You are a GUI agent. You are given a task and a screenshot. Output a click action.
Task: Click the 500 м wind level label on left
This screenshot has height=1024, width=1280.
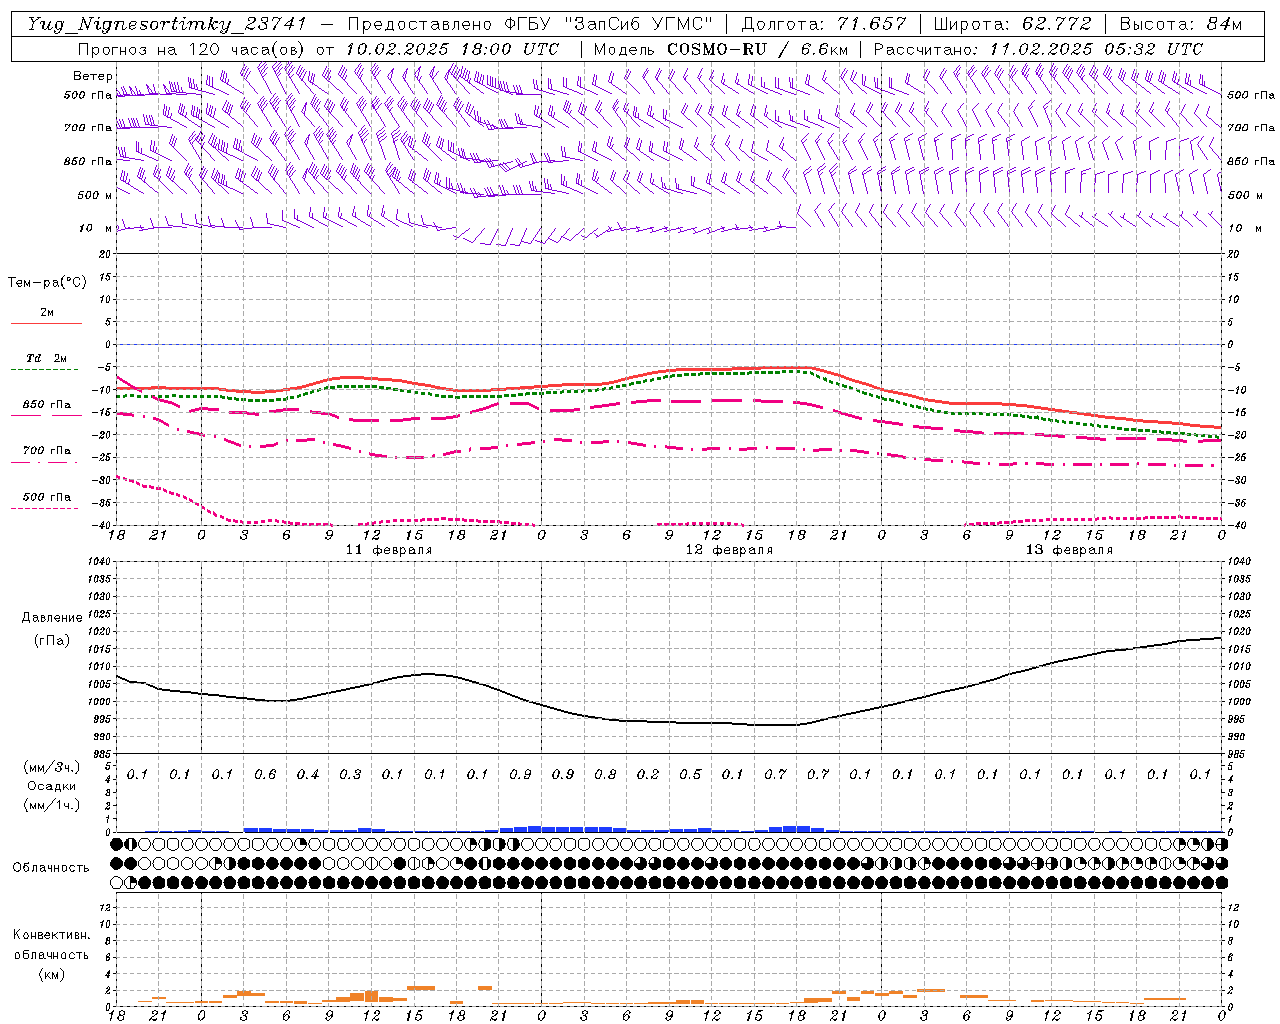pyautogui.click(x=95, y=195)
